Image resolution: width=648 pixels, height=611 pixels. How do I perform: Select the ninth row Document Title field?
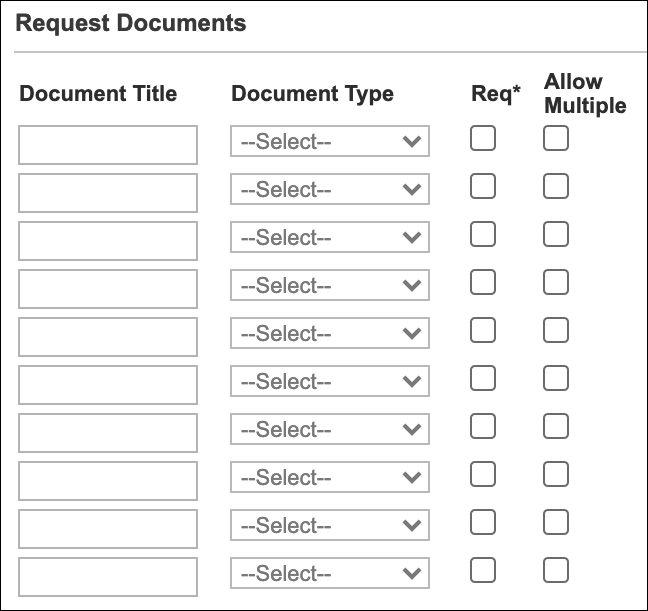(108, 529)
